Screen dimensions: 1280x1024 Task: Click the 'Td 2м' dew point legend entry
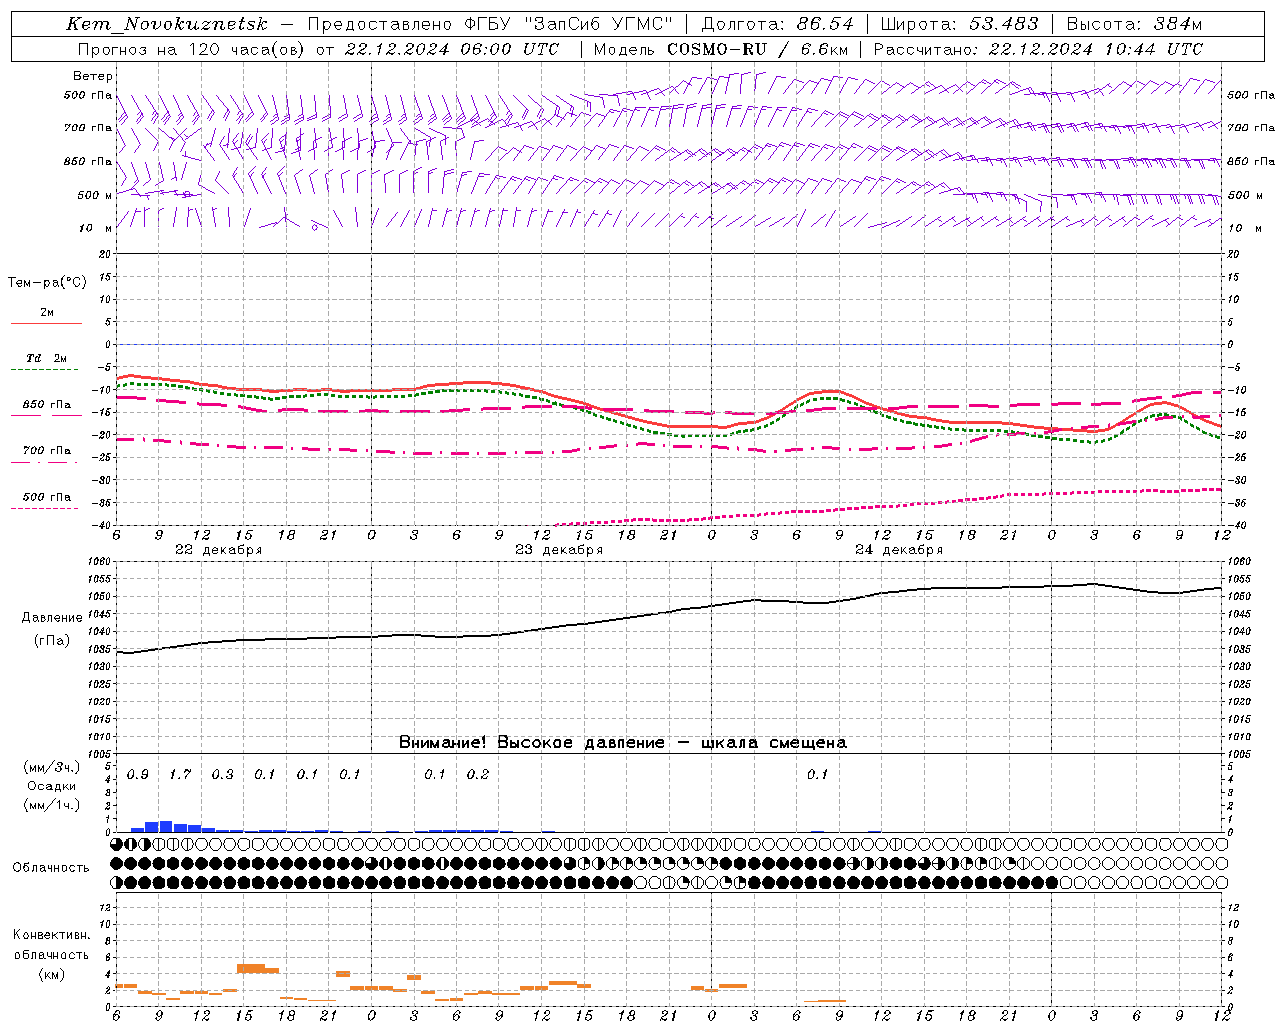(x=47, y=358)
